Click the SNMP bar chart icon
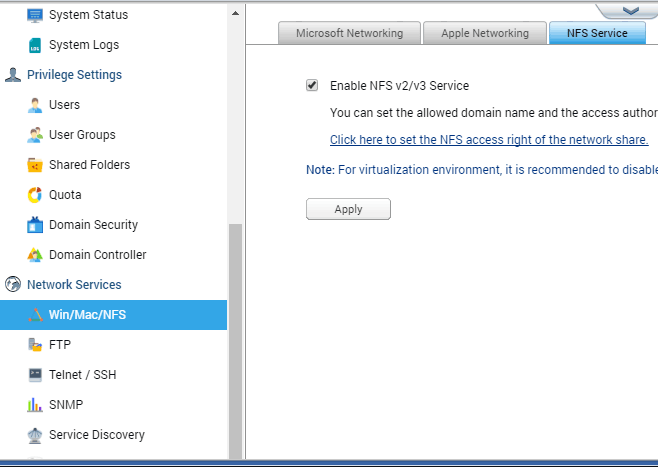This screenshot has width=658, height=467. (35, 404)
